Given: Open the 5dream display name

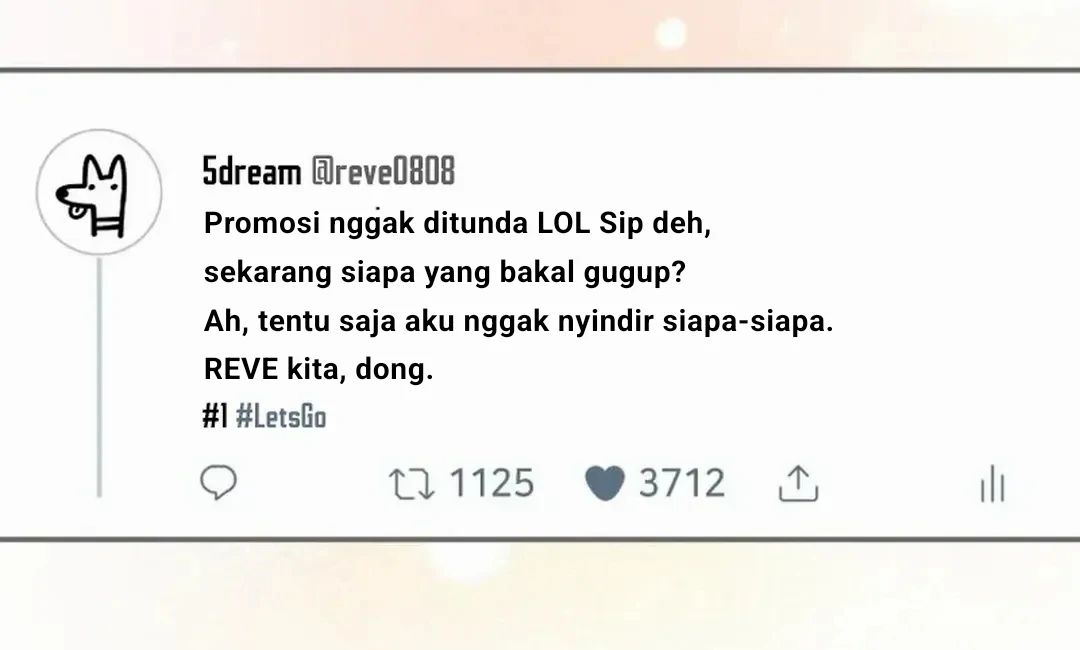Looking at the screenshot, I should (x=252, y=171).
